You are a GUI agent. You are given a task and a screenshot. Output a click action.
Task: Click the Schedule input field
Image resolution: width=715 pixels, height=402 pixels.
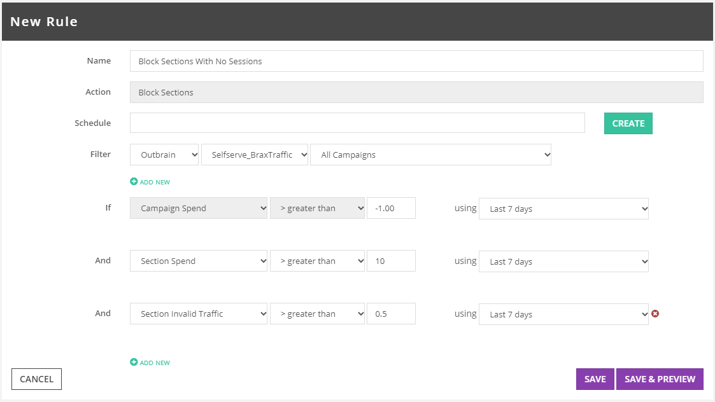357,123
